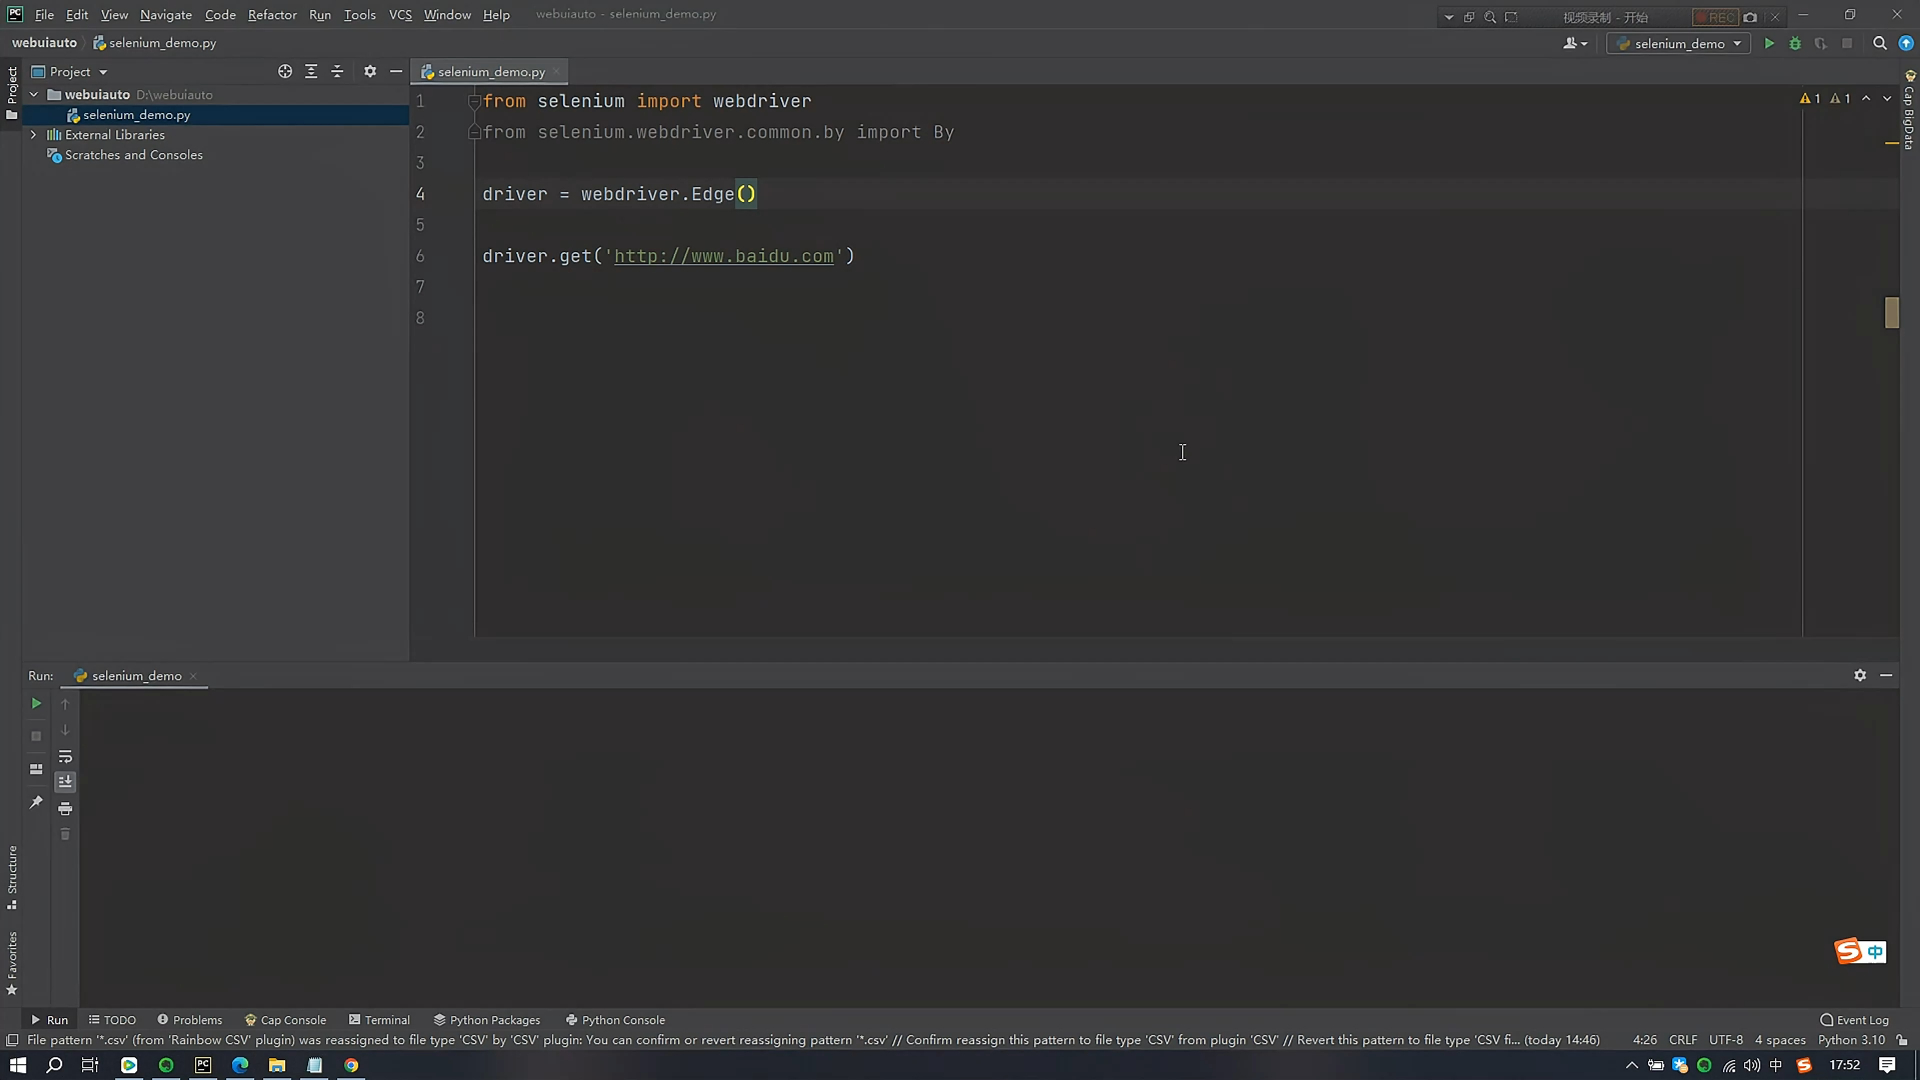Open PyCharm from the Windows taskbar
This screenshot has width=1920, height=1080.
[x=203, y=1065]
